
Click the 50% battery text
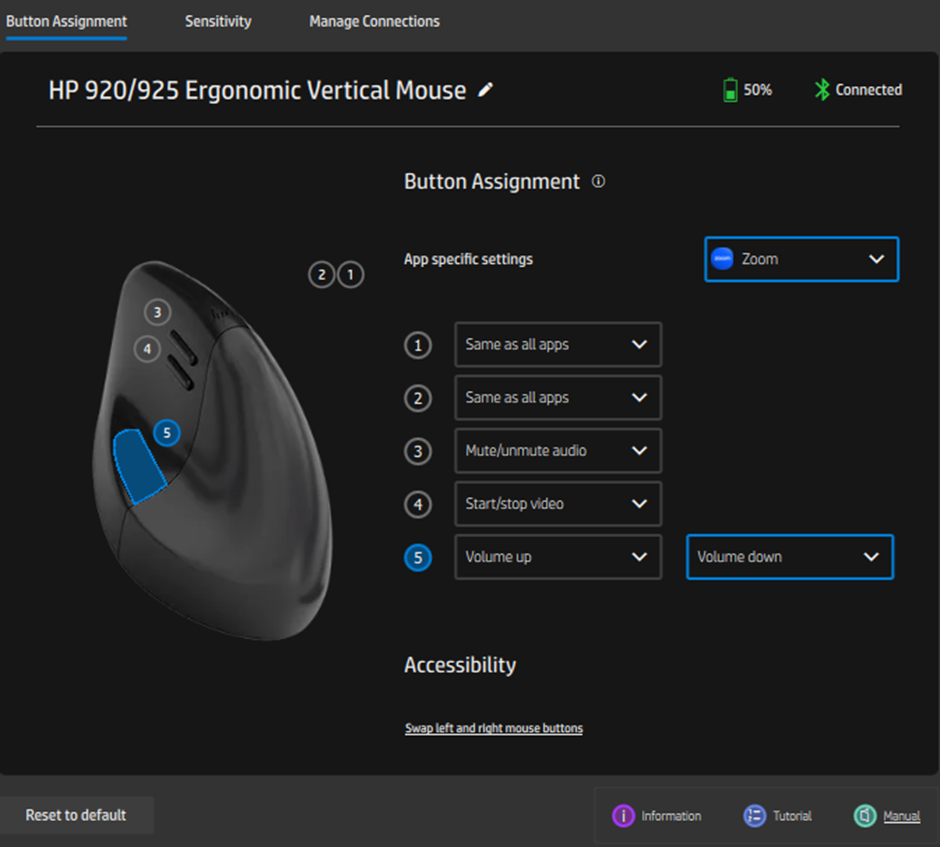[758, 90]
